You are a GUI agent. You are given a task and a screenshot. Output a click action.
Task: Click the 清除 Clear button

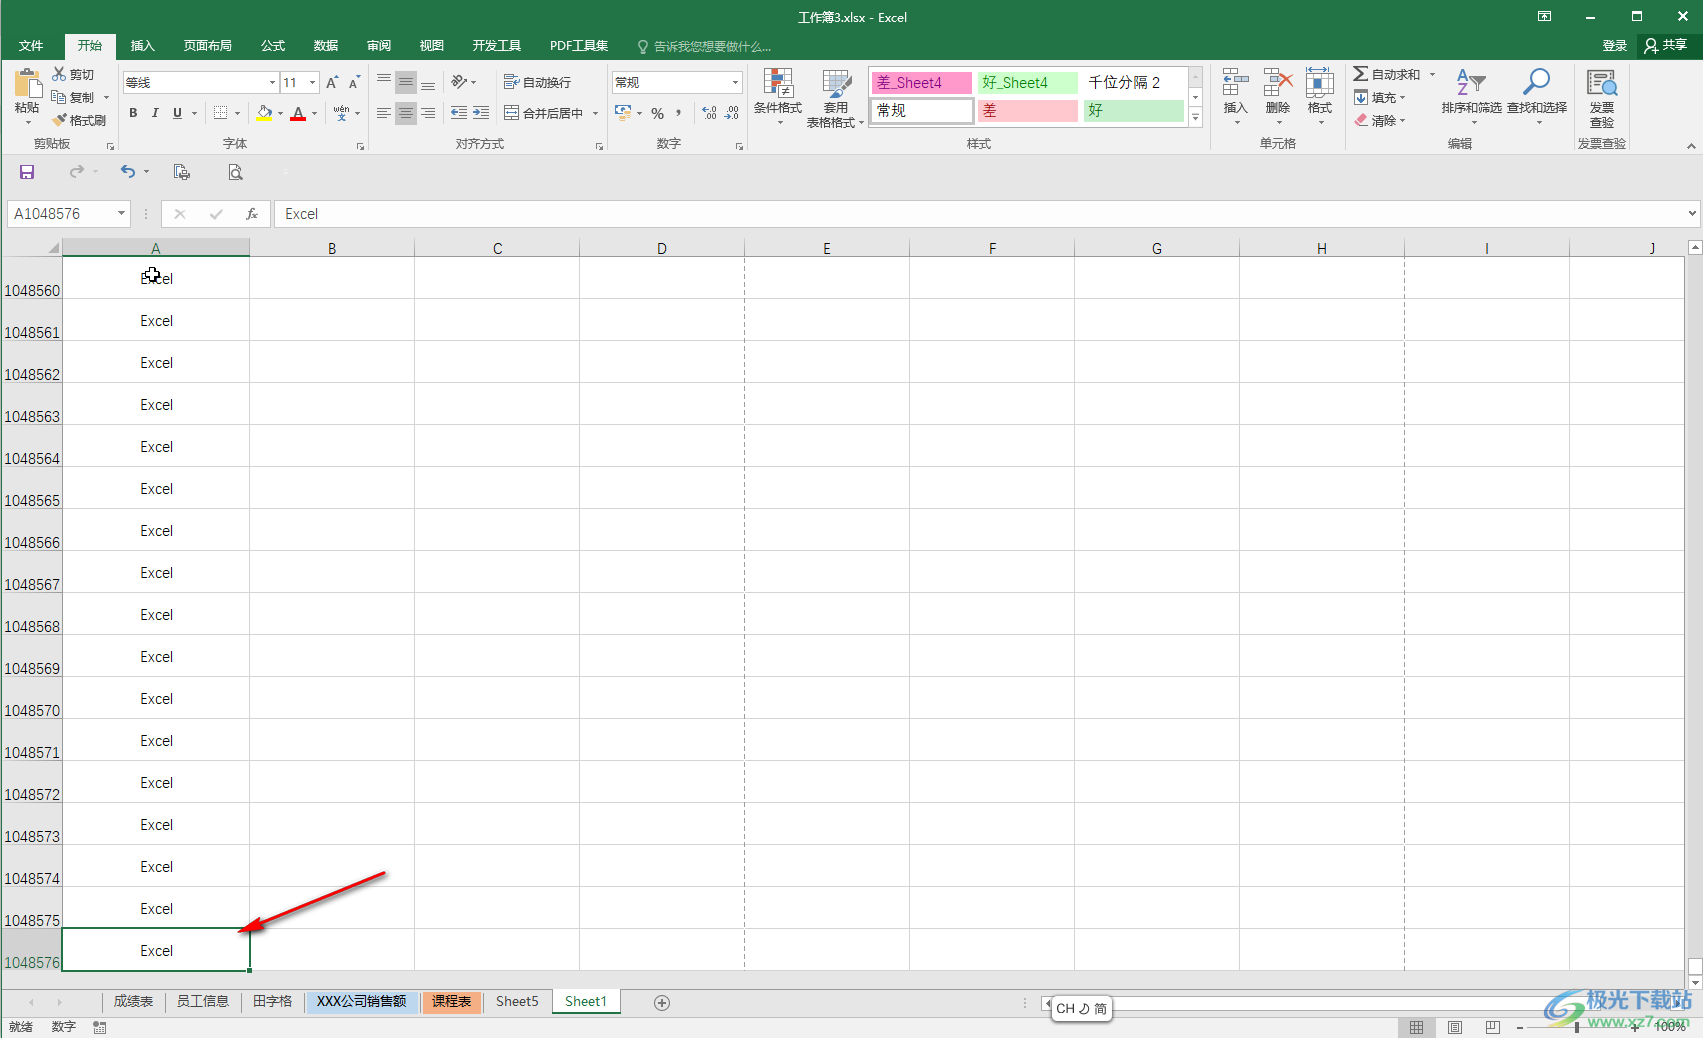(x=1379, y=120)
